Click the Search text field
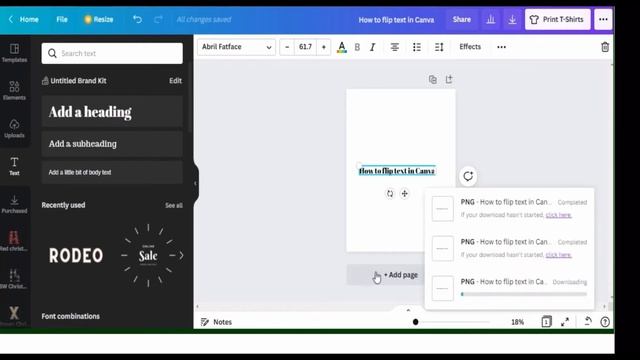The width and height of the screenshot is (640, 360). click(112, 53)
